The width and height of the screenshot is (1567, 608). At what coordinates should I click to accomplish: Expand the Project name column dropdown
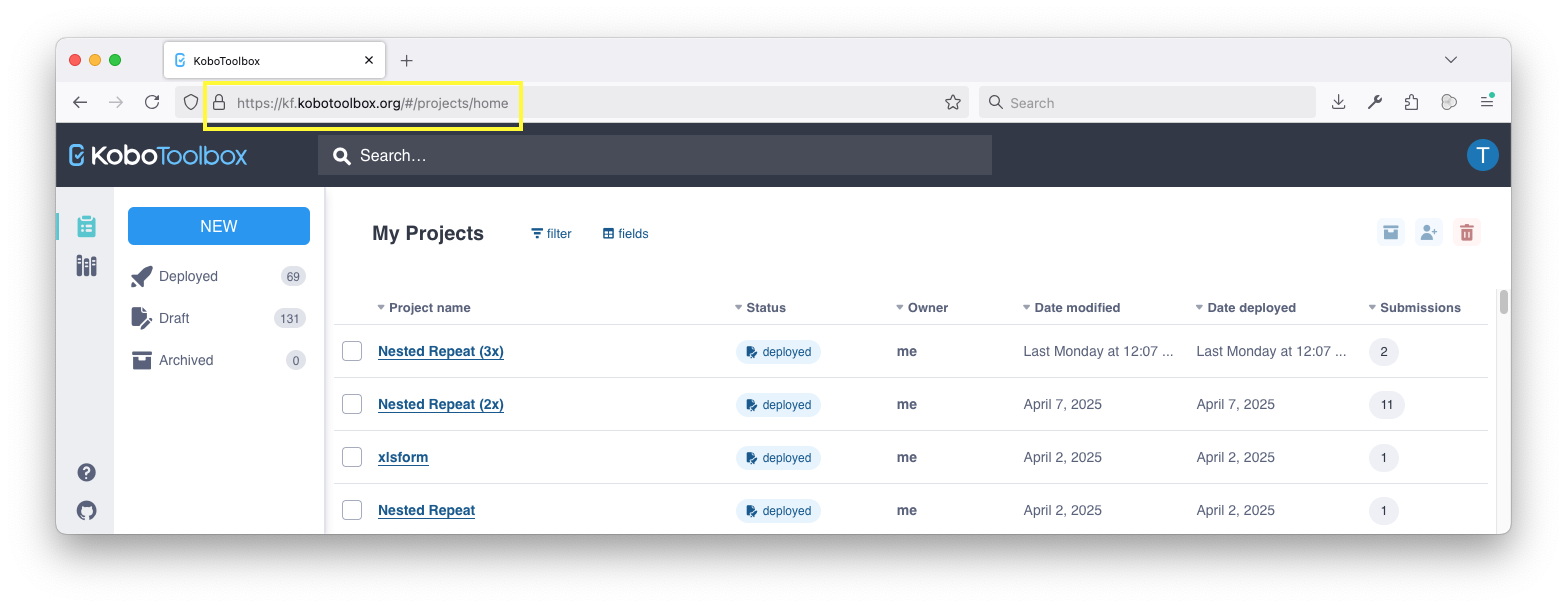click(381, 308)
